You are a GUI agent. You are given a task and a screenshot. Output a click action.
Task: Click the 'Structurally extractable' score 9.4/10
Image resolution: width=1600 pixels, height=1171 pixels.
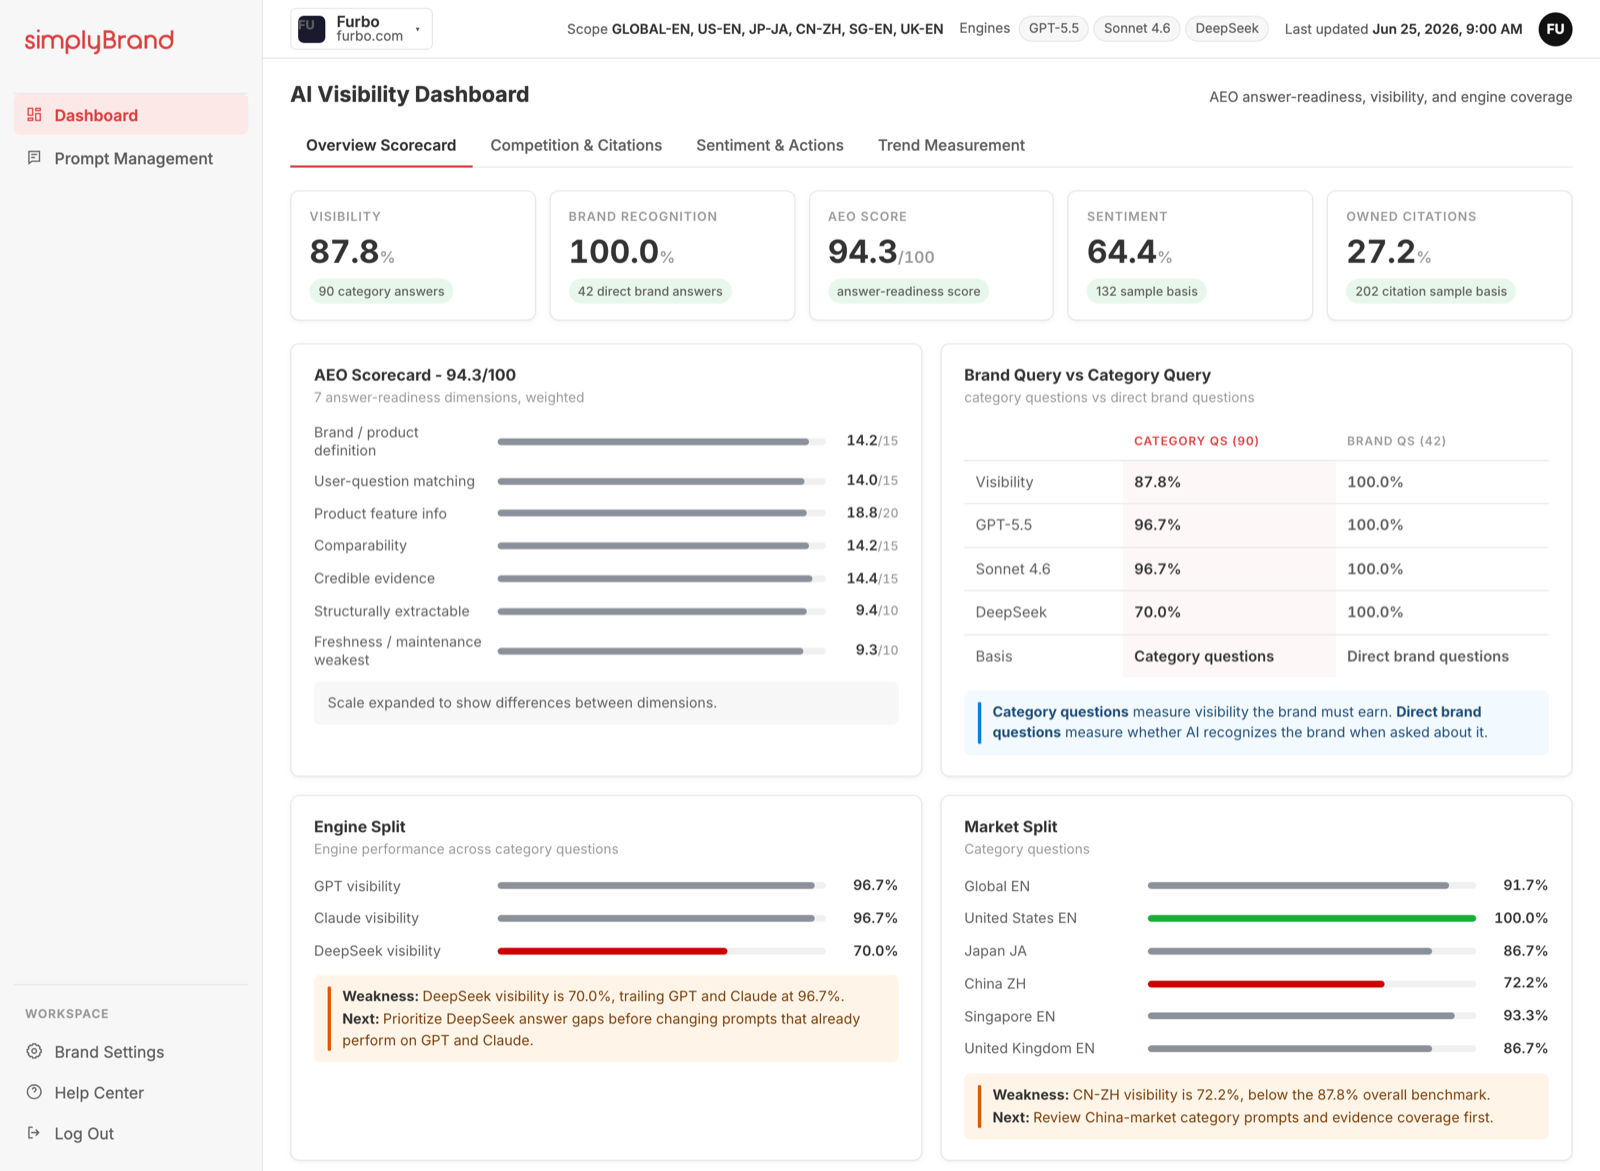(876, 610)
